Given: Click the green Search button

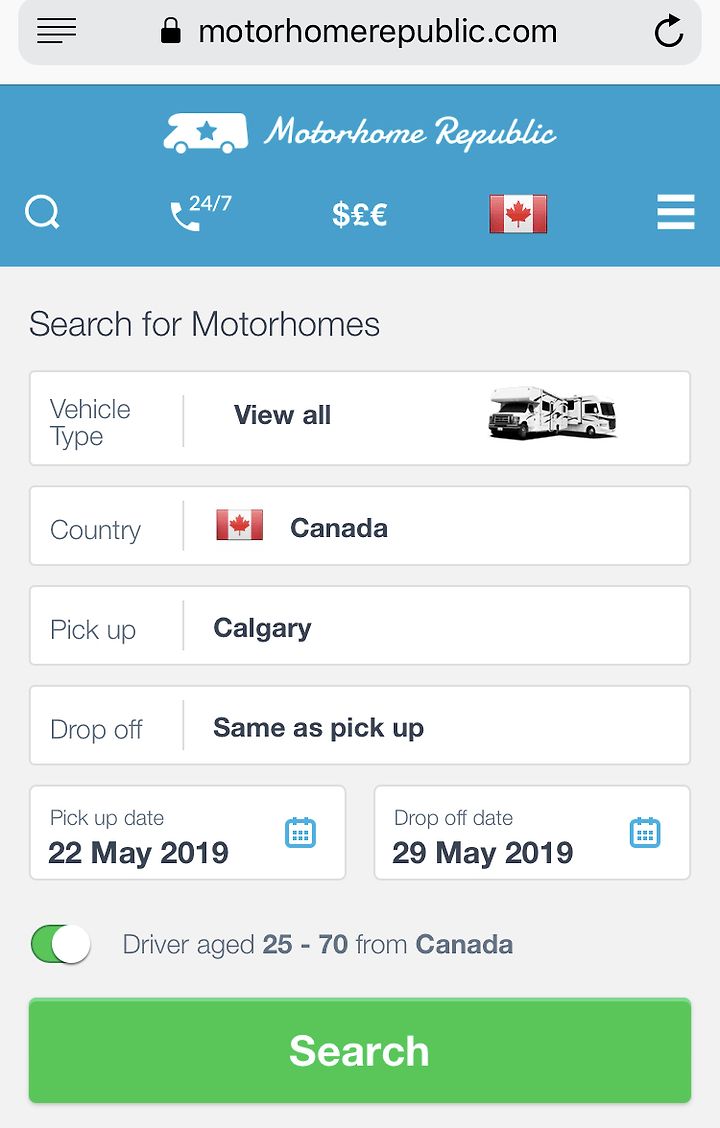Looking at the screenshot, I should coord(360,1050).
